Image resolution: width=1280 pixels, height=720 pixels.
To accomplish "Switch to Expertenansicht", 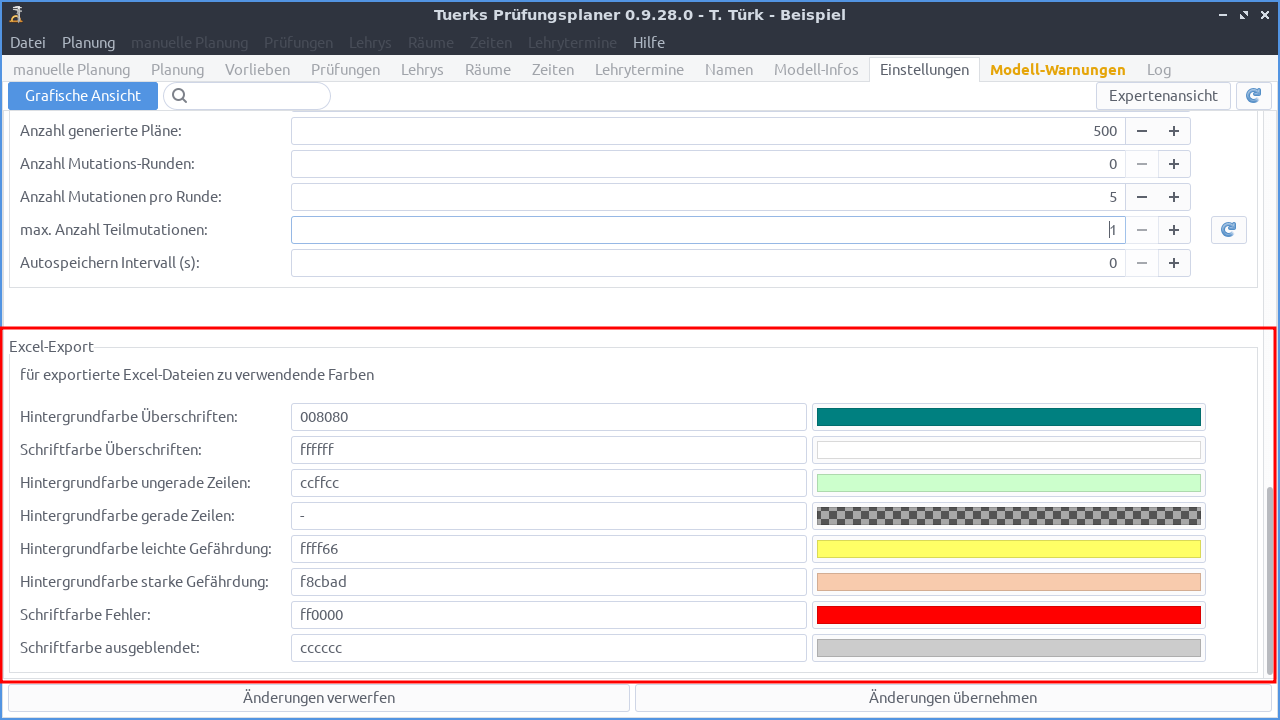I will coord(1163,95).
